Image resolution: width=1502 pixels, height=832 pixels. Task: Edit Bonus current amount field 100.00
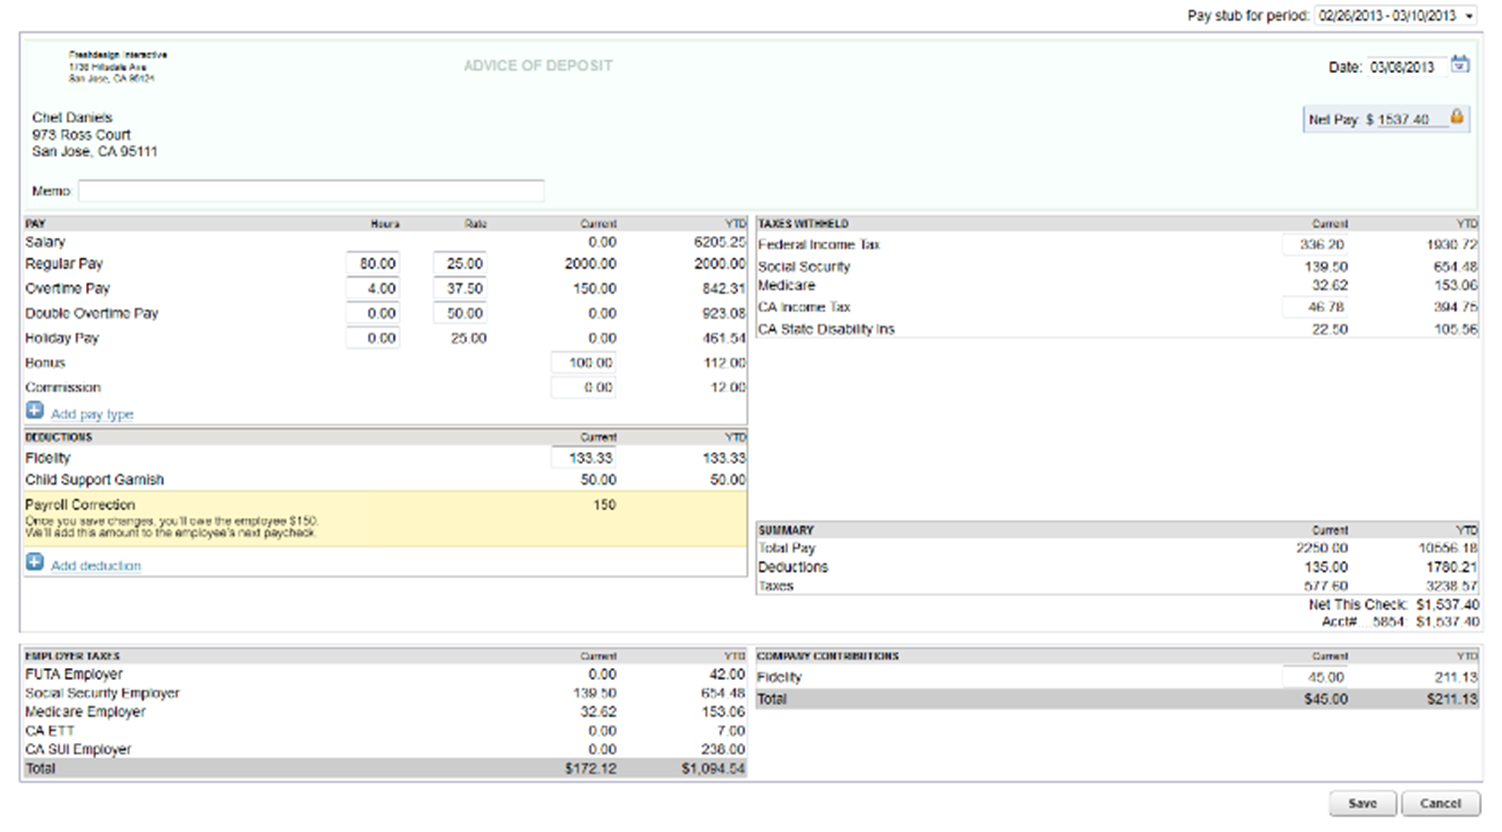click(x=583, y=362)
